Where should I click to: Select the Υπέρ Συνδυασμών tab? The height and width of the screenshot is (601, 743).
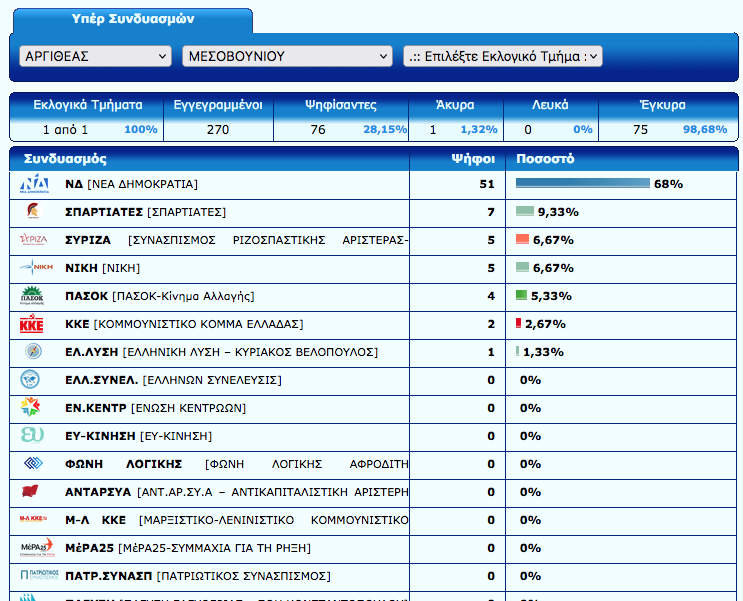click(x=133, y=19)
